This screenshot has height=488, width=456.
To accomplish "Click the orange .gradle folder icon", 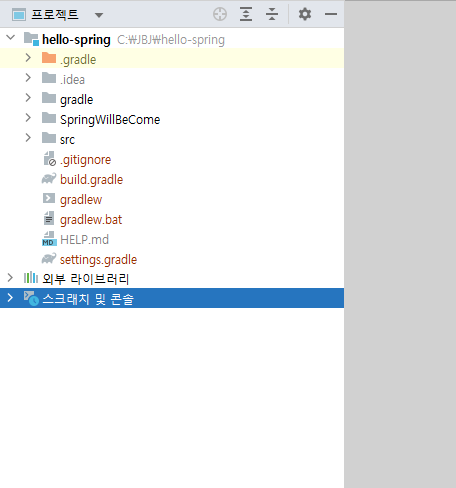I will click(49, 58).
